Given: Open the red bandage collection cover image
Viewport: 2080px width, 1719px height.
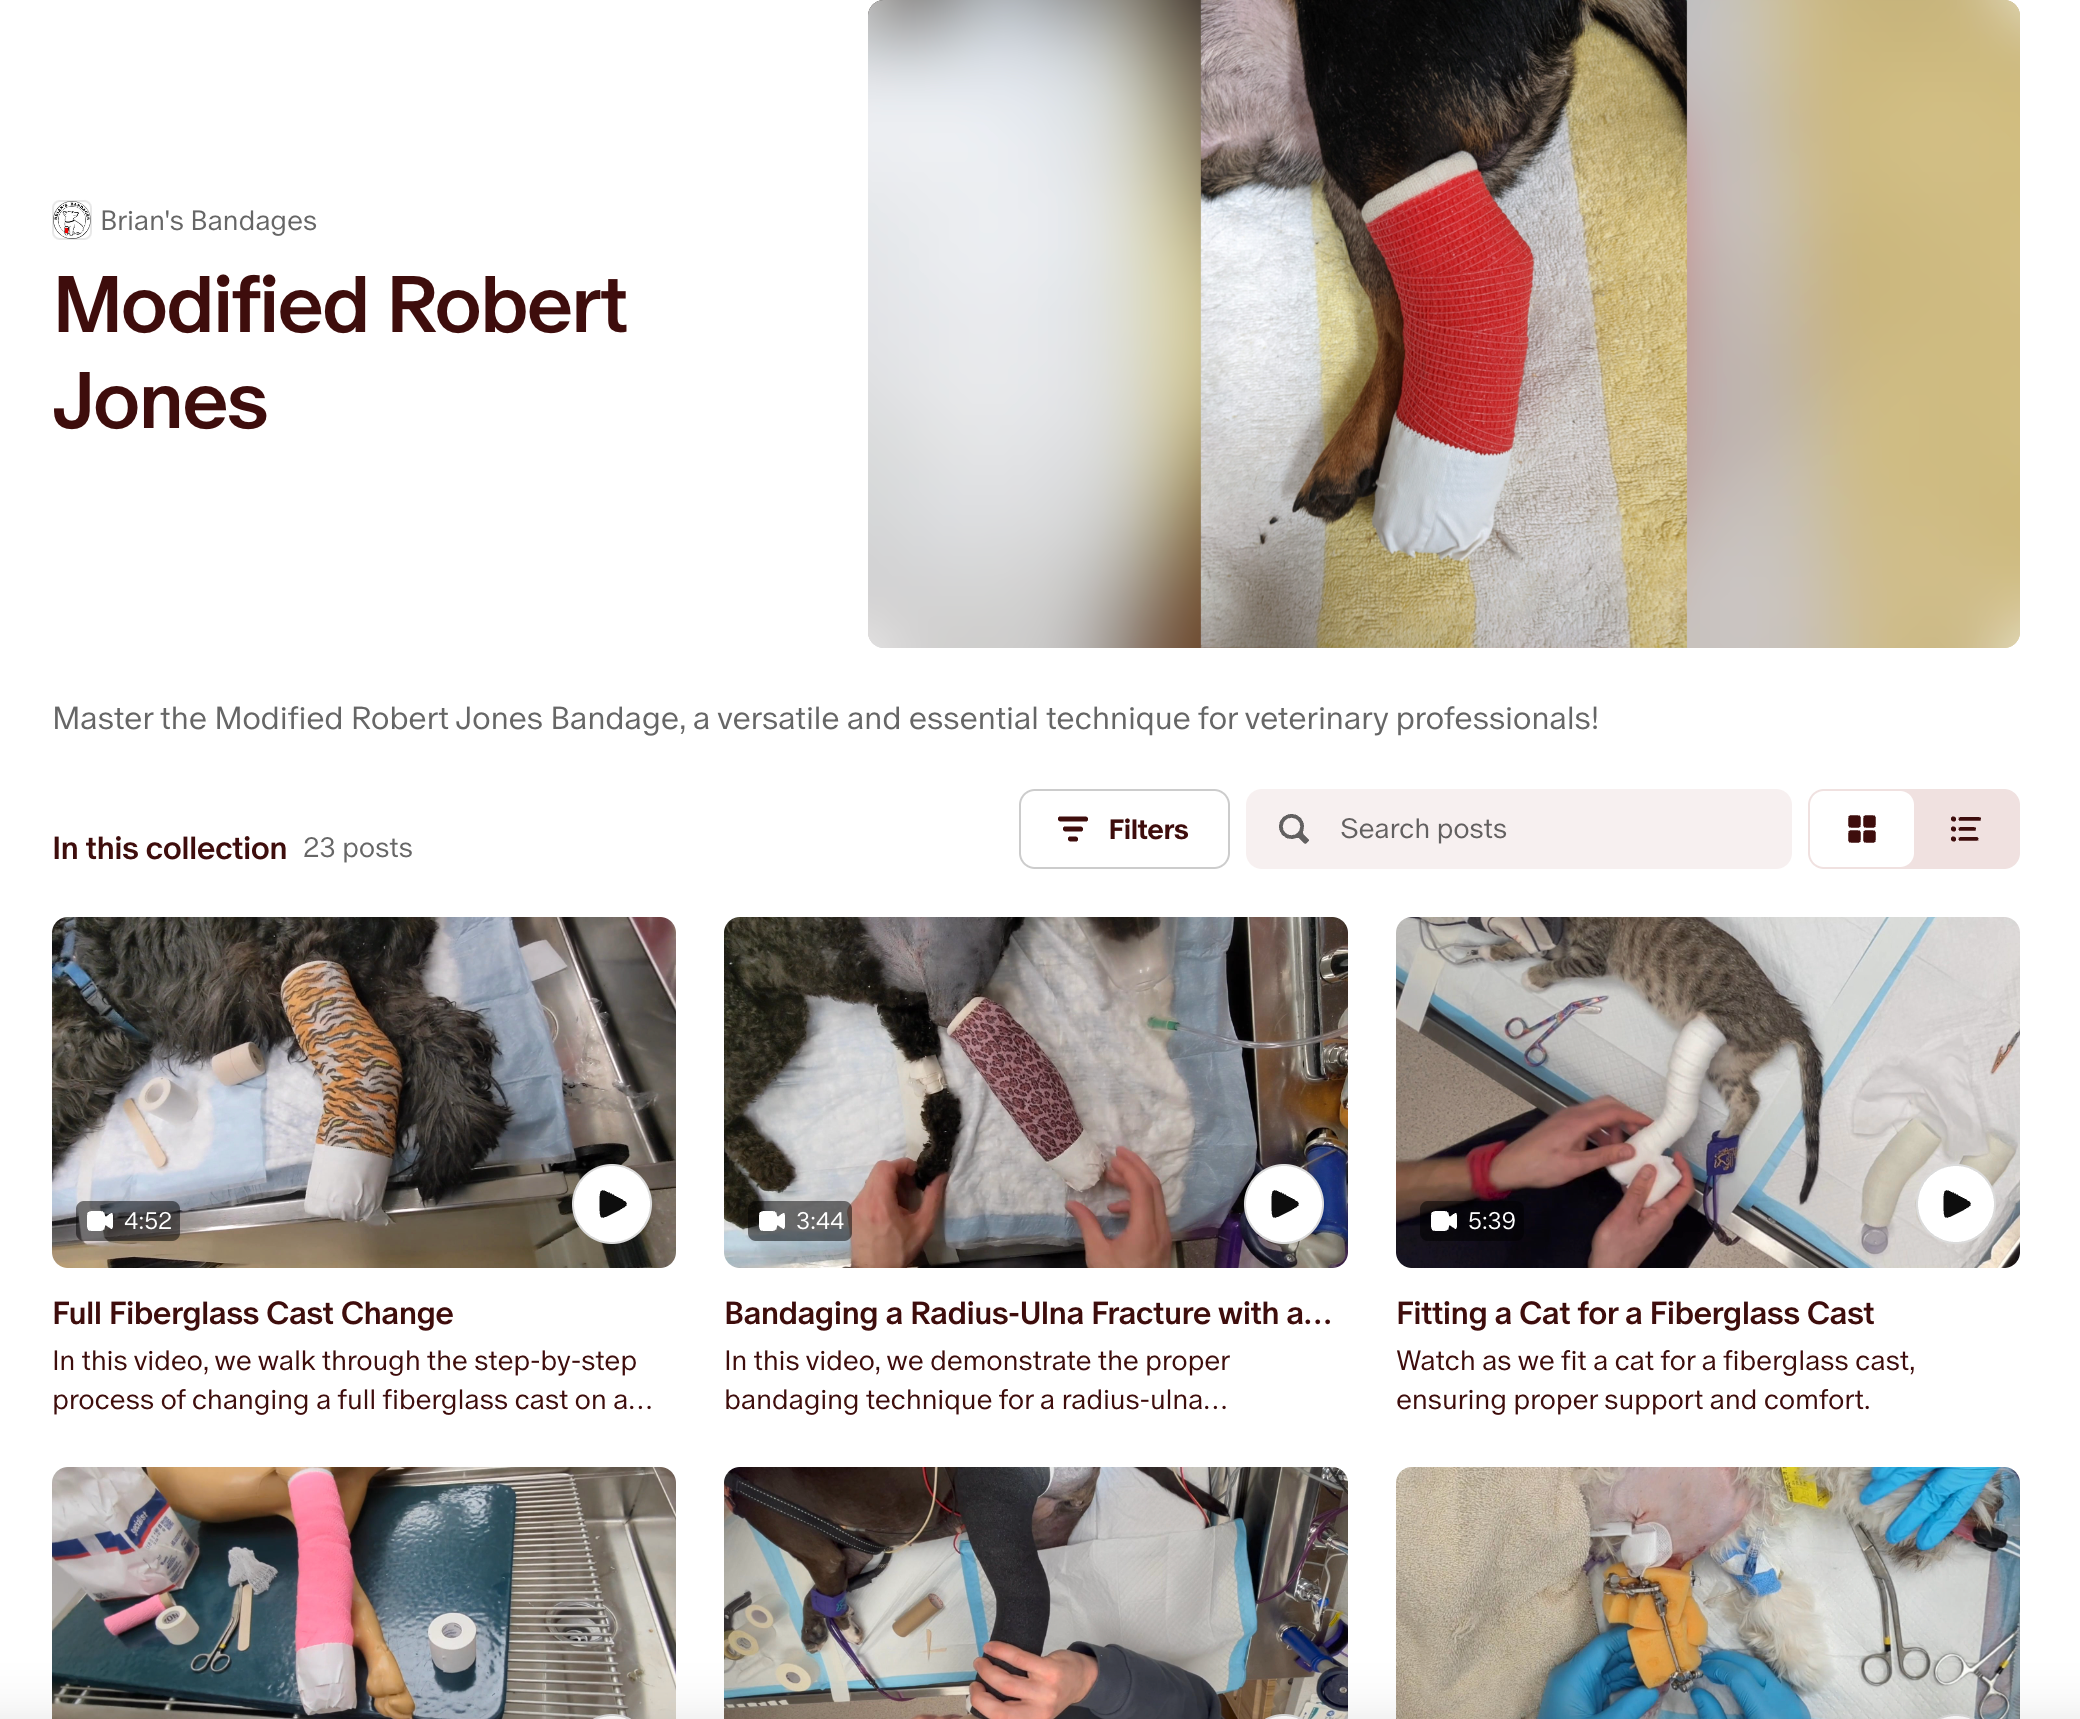Looking at the screenshot, I should coord(1443,323).
